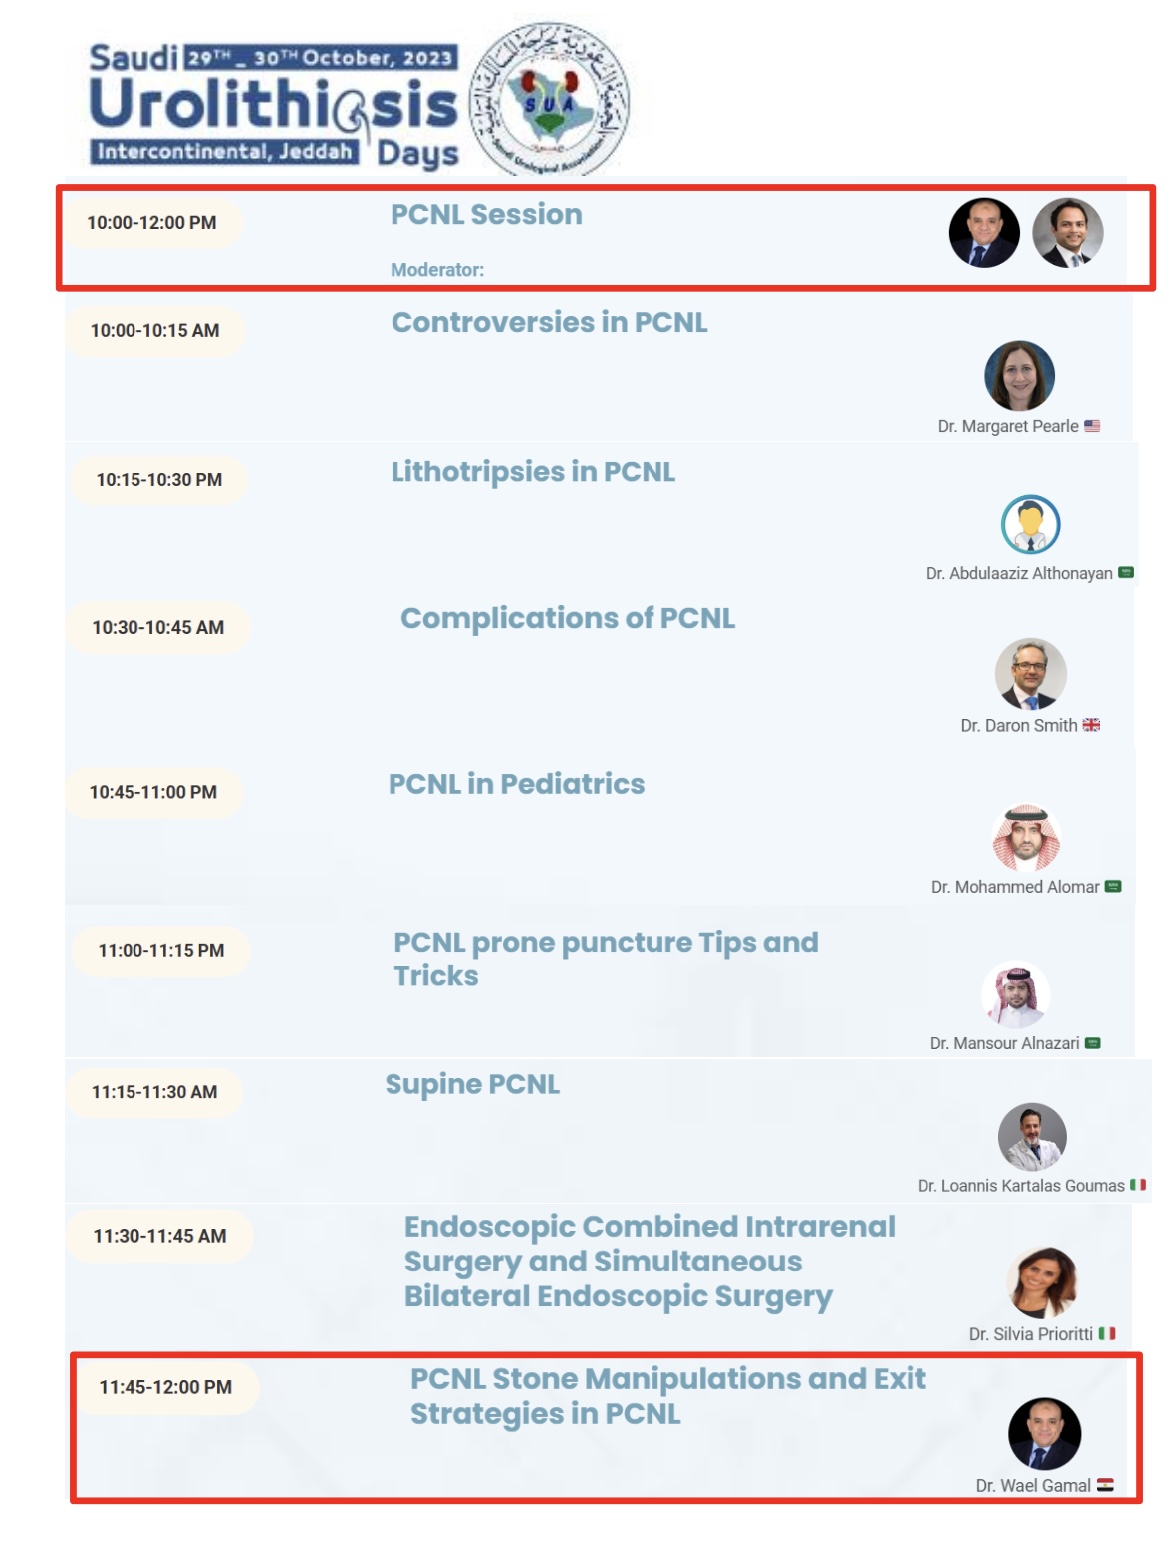1170x1541 pixels.
Task: Click the UK flag beside Daron Smith
Action: [1091, 725]
